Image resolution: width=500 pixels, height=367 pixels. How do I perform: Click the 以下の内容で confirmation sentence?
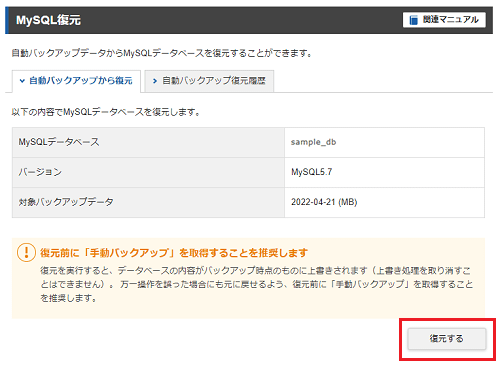pos(106,112)
